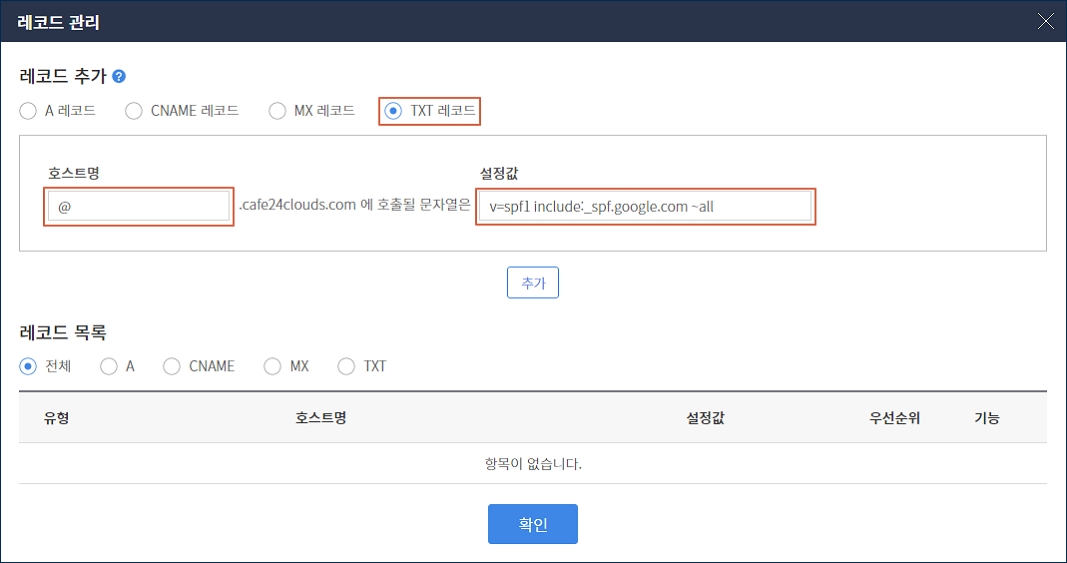The image size is (1067, 563).
Task: Click the 기능 column header
Action: pyautogui.click(x=986, y=418)
